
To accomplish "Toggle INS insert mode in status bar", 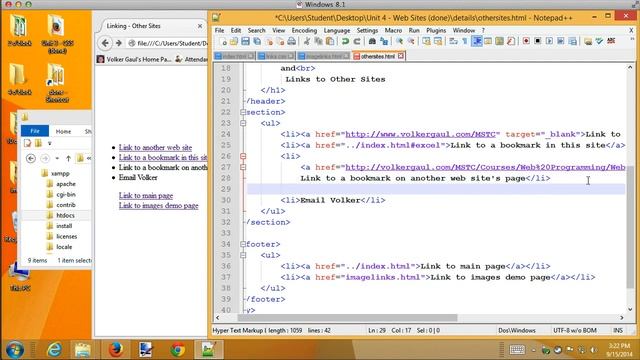I will tap(618, 330).
